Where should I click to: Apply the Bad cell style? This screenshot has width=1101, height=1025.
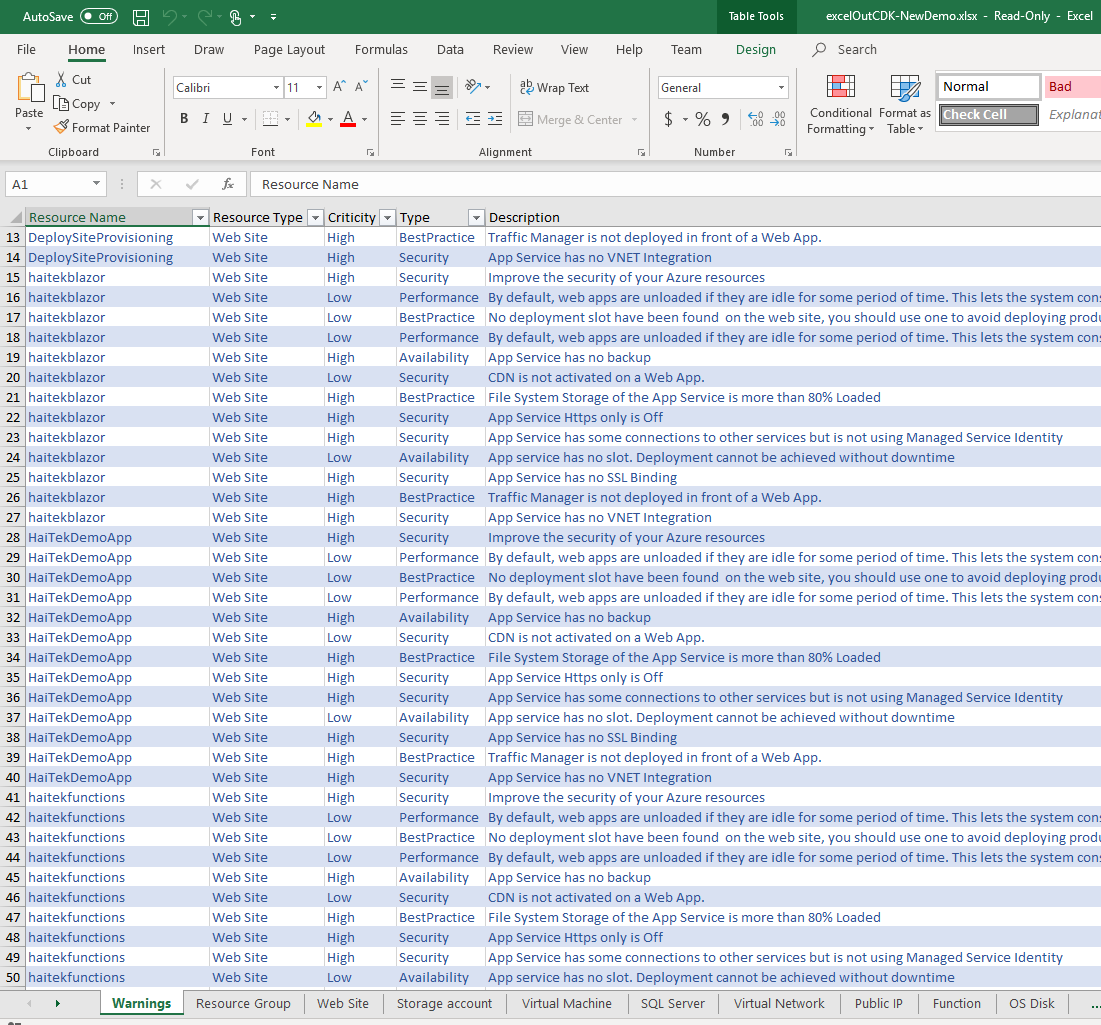click(1072, 86)
